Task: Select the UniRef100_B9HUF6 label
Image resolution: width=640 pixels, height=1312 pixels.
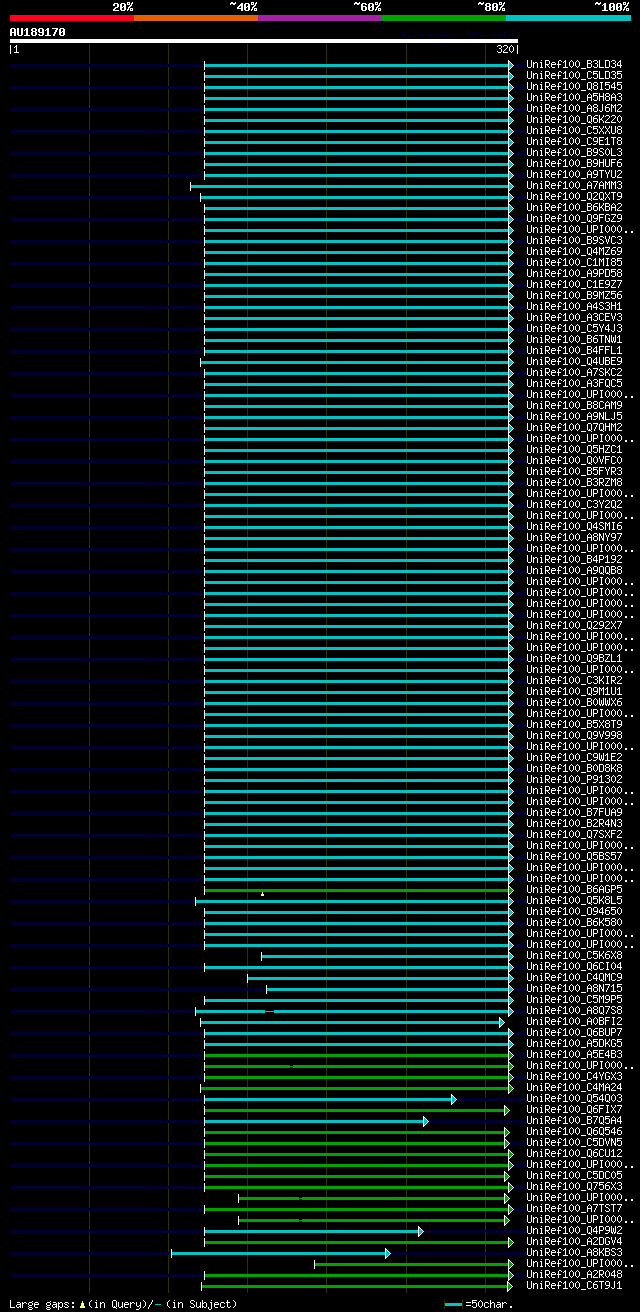Action: (x=574, y=164)
